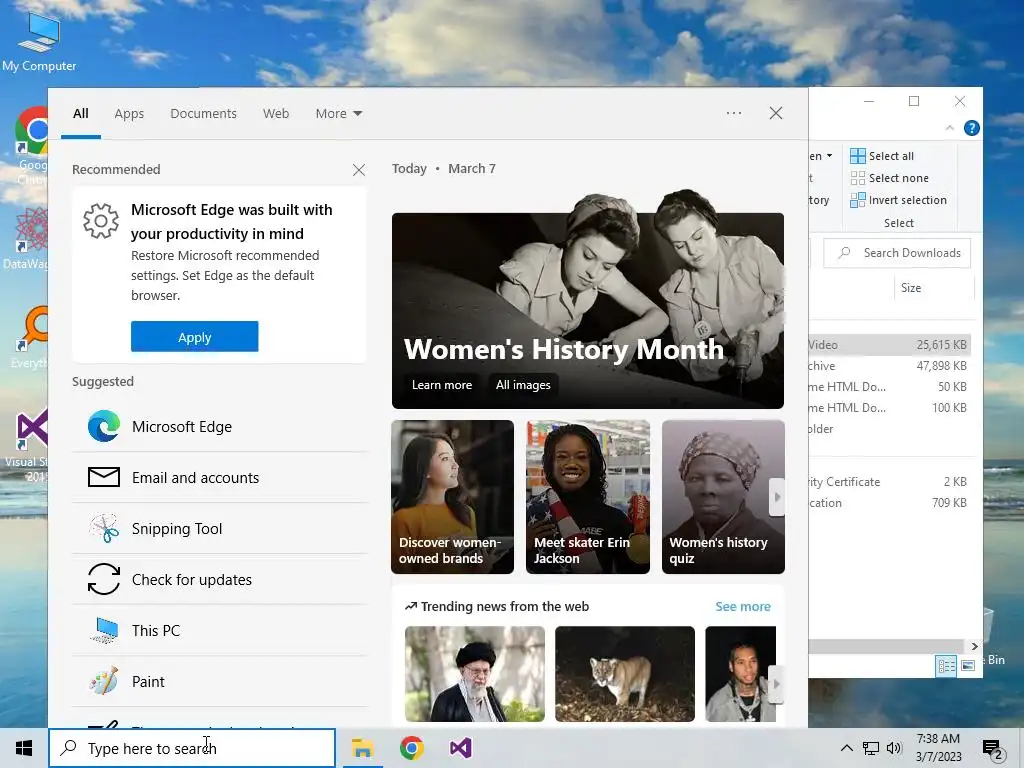Open Meet skater Erin Jackson card
This screenshot has width=1024, height=768.
coord(588,497)
